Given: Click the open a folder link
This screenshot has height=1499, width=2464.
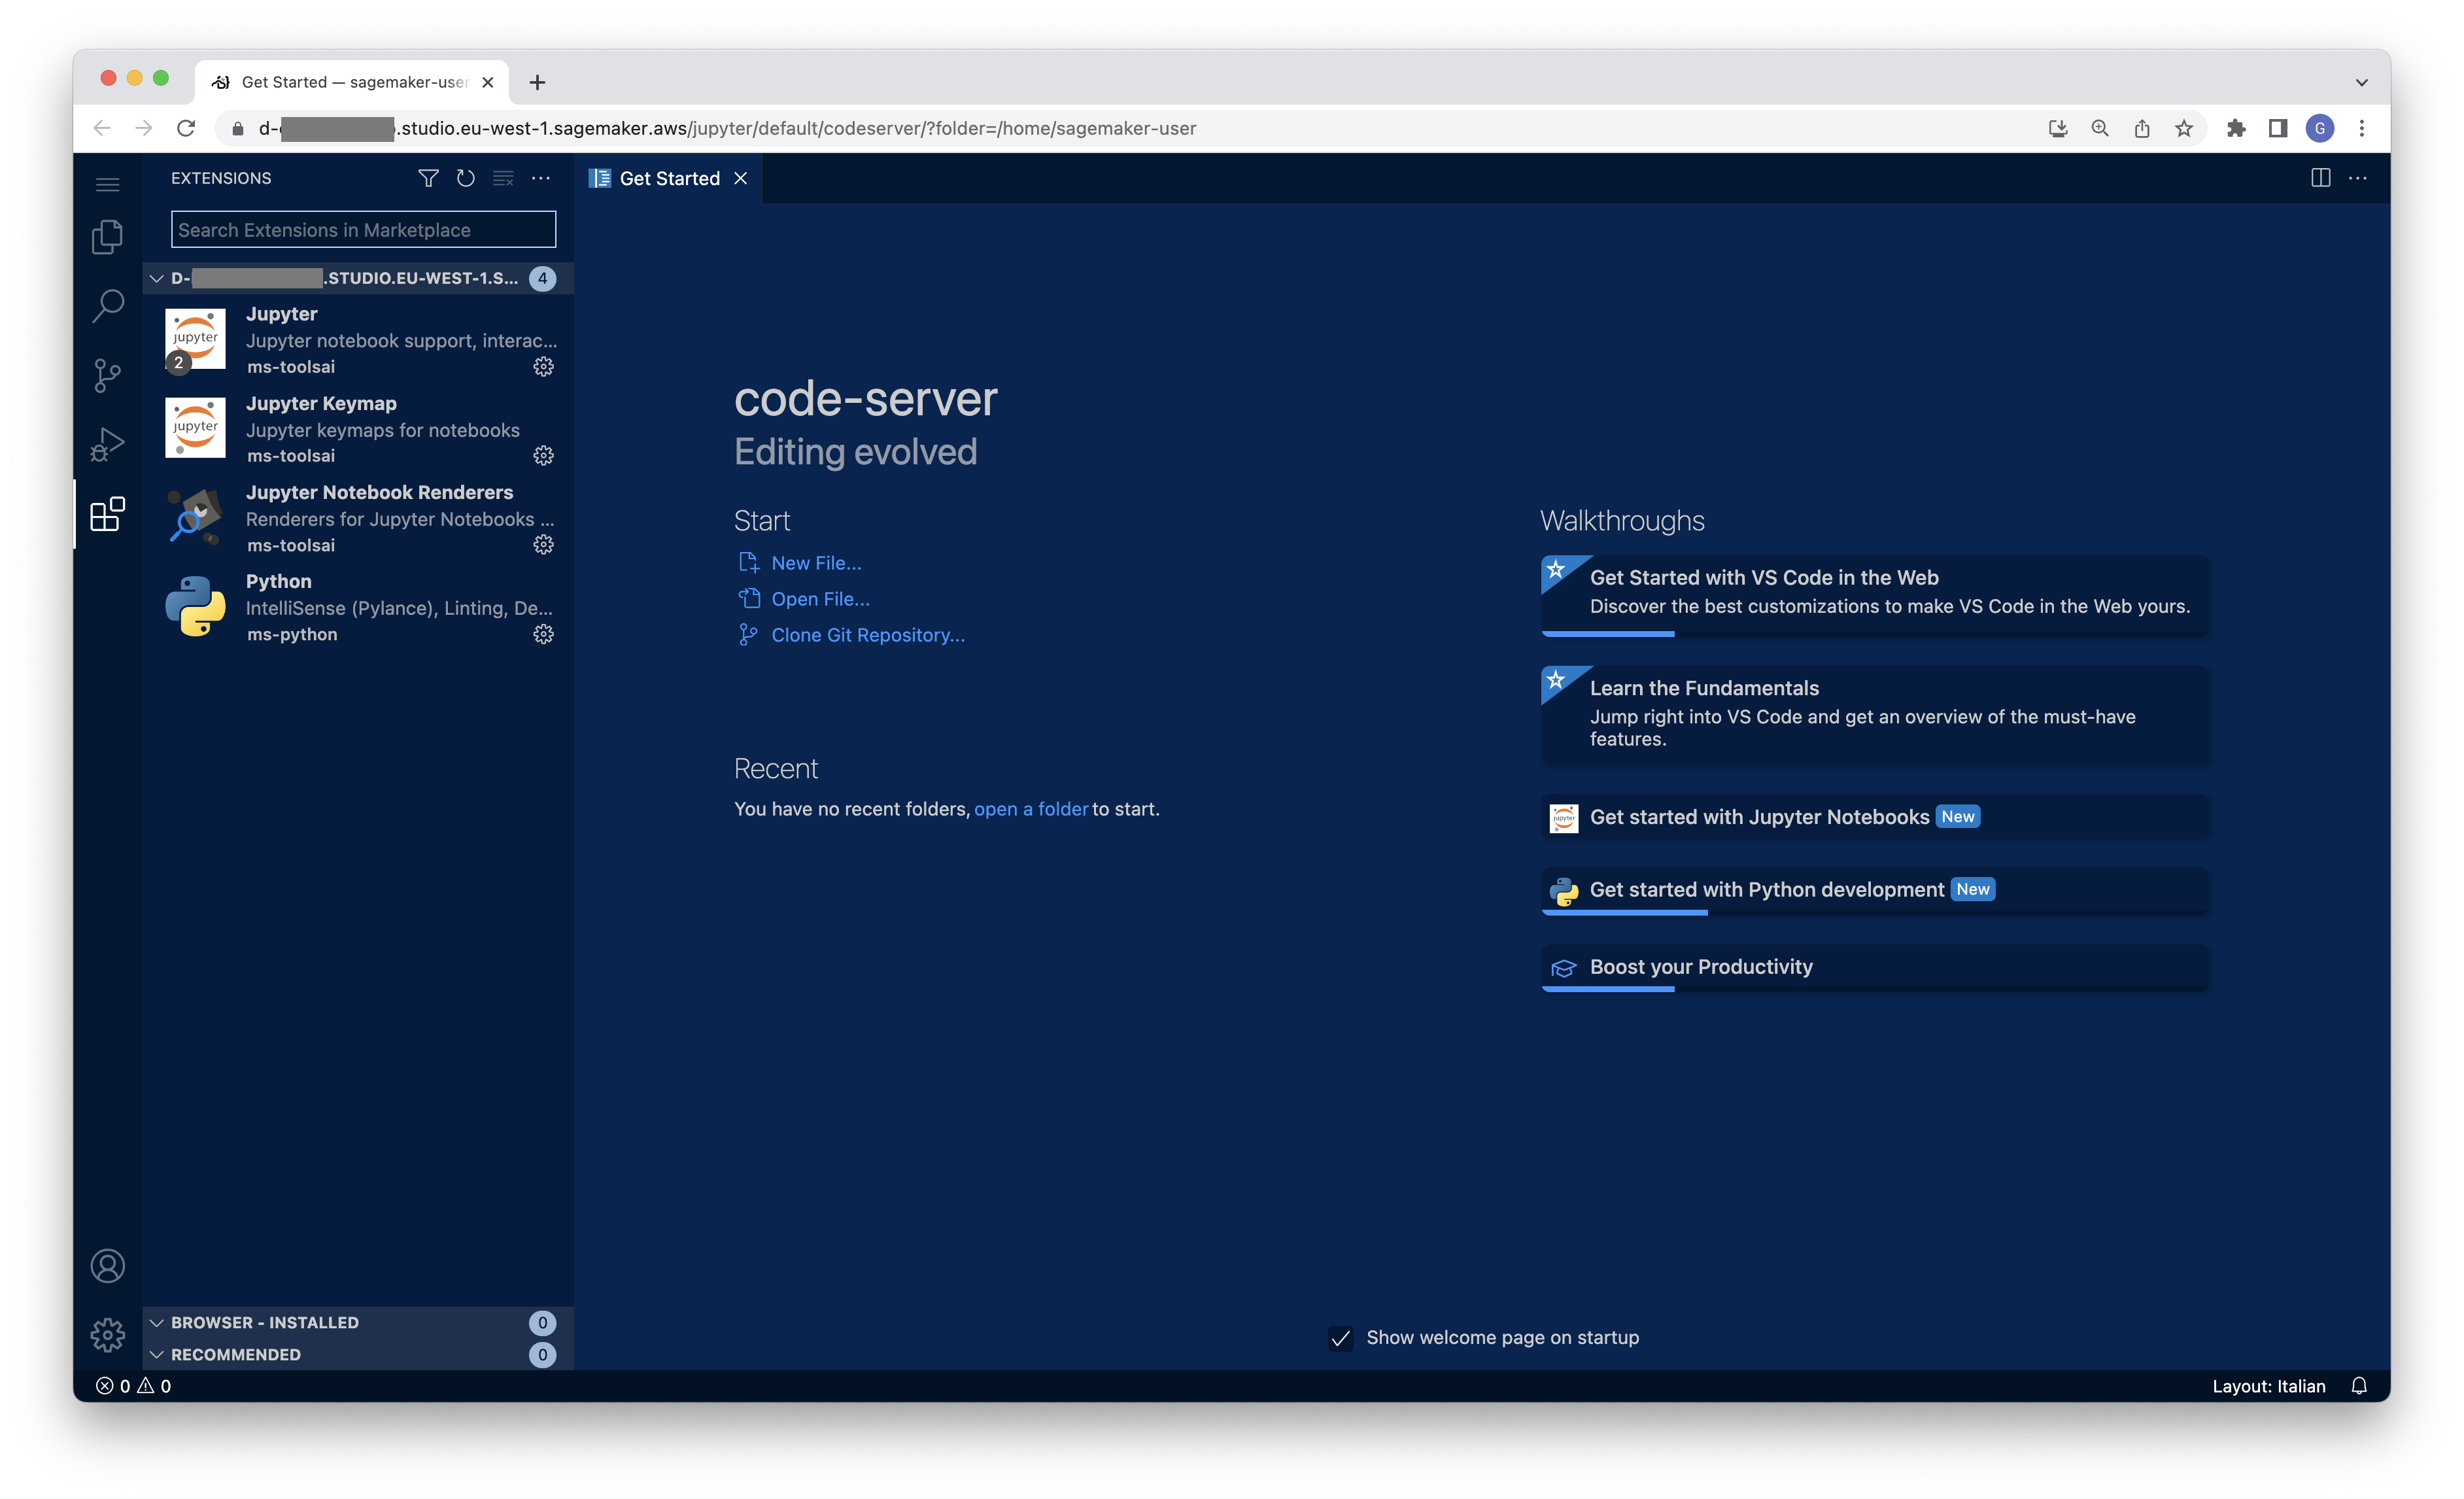Looking at the screenshot, I should point(1030,809).
